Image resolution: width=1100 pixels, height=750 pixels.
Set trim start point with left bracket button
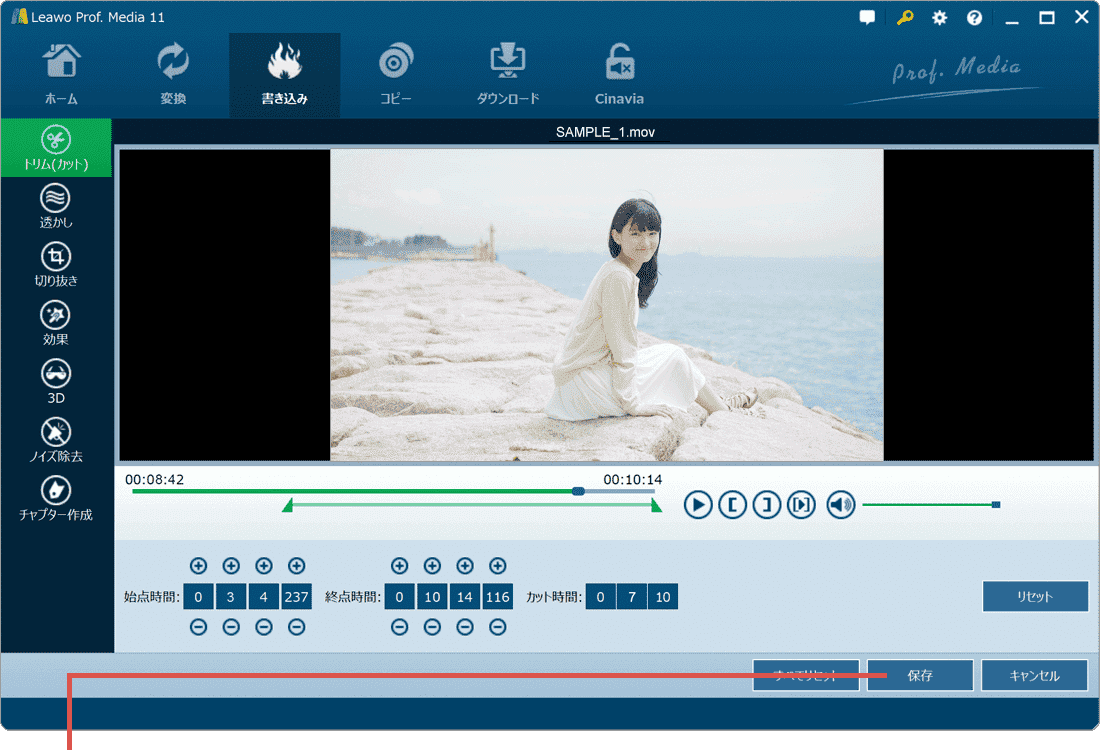tap(732, 505)
